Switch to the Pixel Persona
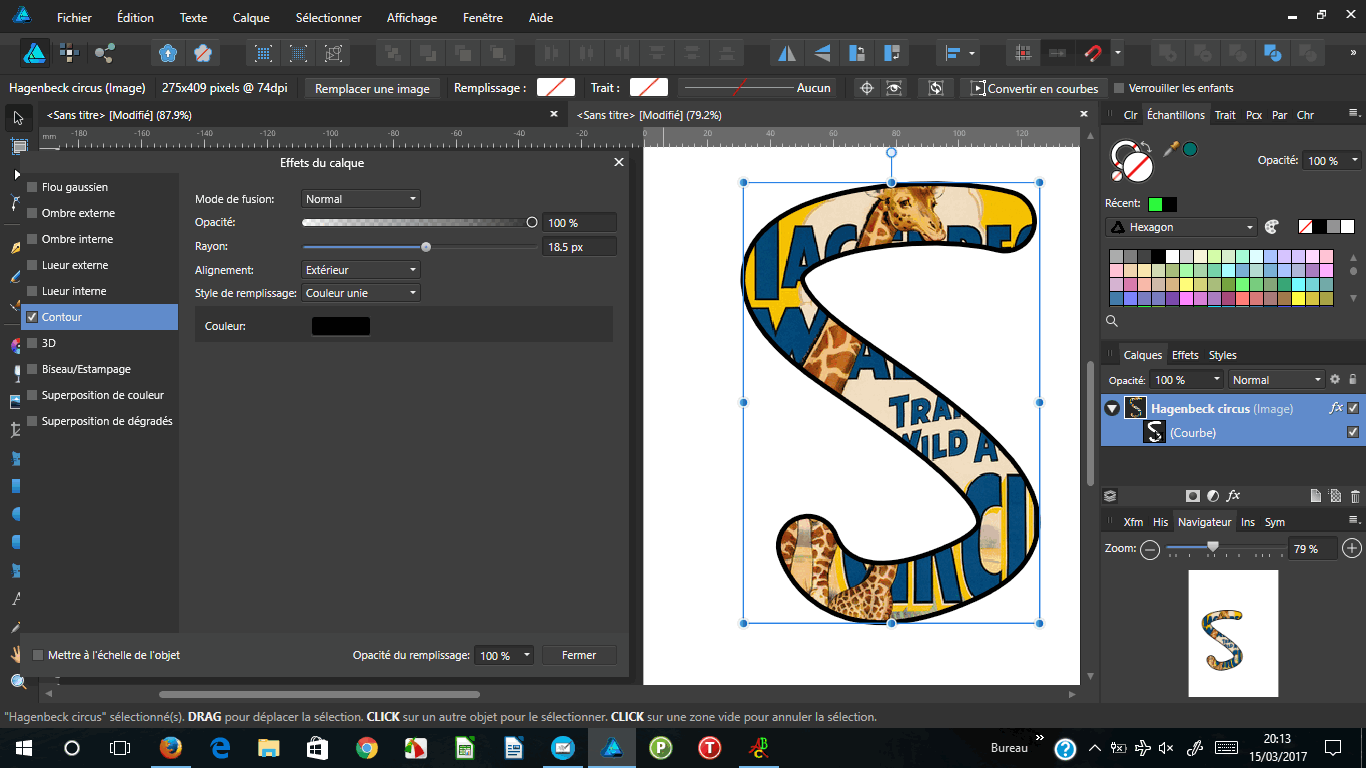Image resolution: width=1366 pixels, height=768 pixels. coord(69,53)
